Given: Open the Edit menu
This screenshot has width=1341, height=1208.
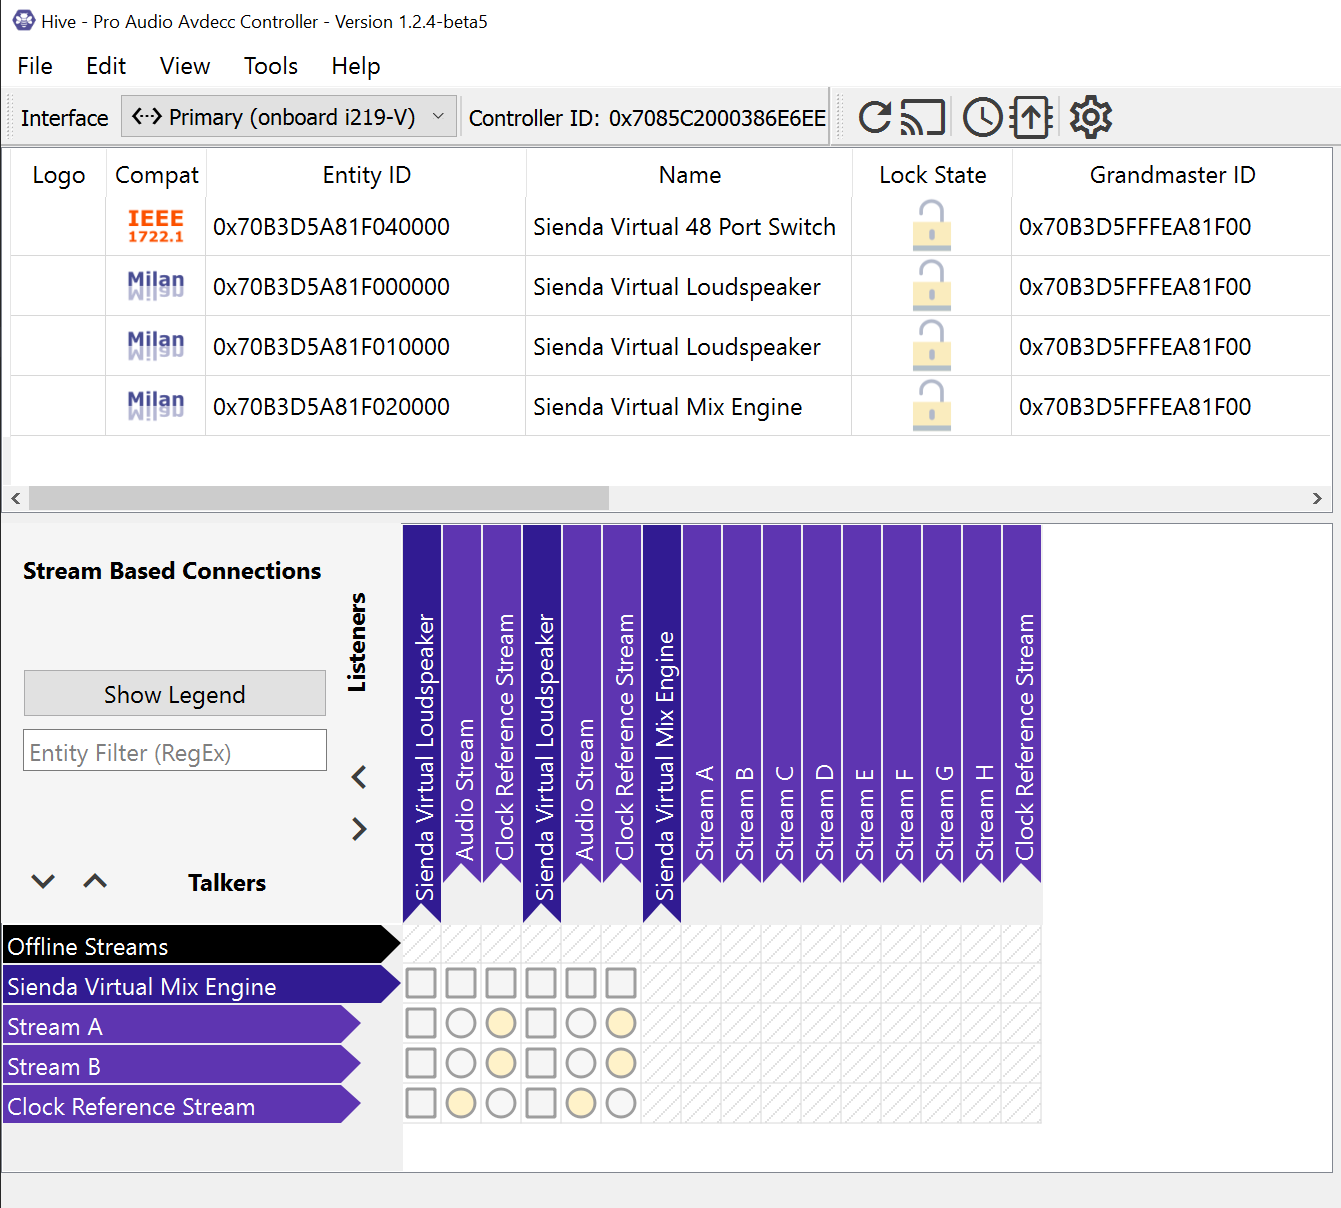Looking at the screenshot, I should (x=106, y=66).
